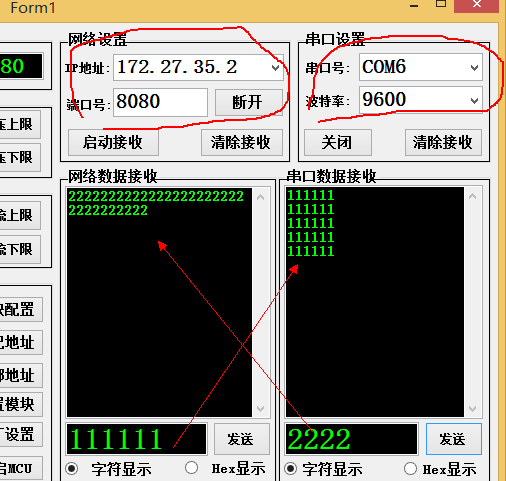Select 字符显示 under the serial receive panel
This screenshot has height=481, width=506.
pos(291,469)
